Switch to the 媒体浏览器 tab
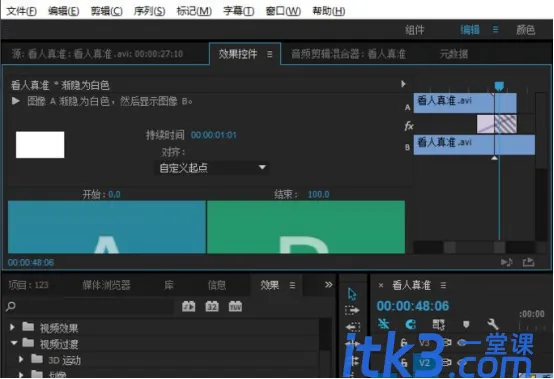 click(106, 285)
